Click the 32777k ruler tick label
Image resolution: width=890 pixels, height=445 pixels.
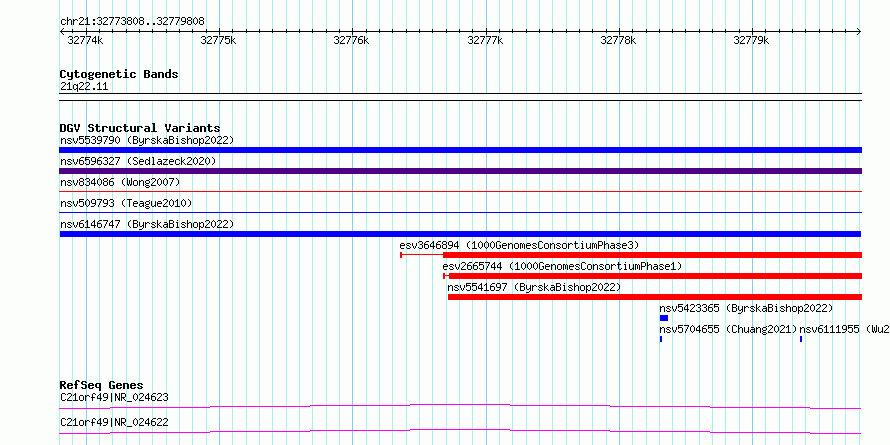pyautogui.click(x=485, y=40)
